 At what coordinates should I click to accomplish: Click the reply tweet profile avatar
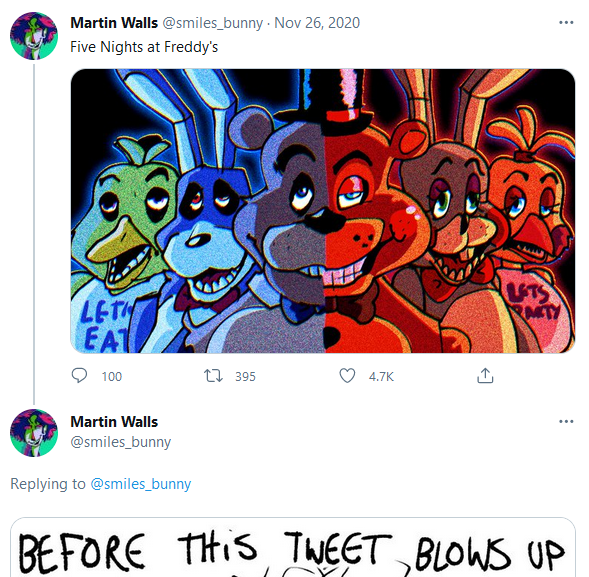(x=34, y=433)
